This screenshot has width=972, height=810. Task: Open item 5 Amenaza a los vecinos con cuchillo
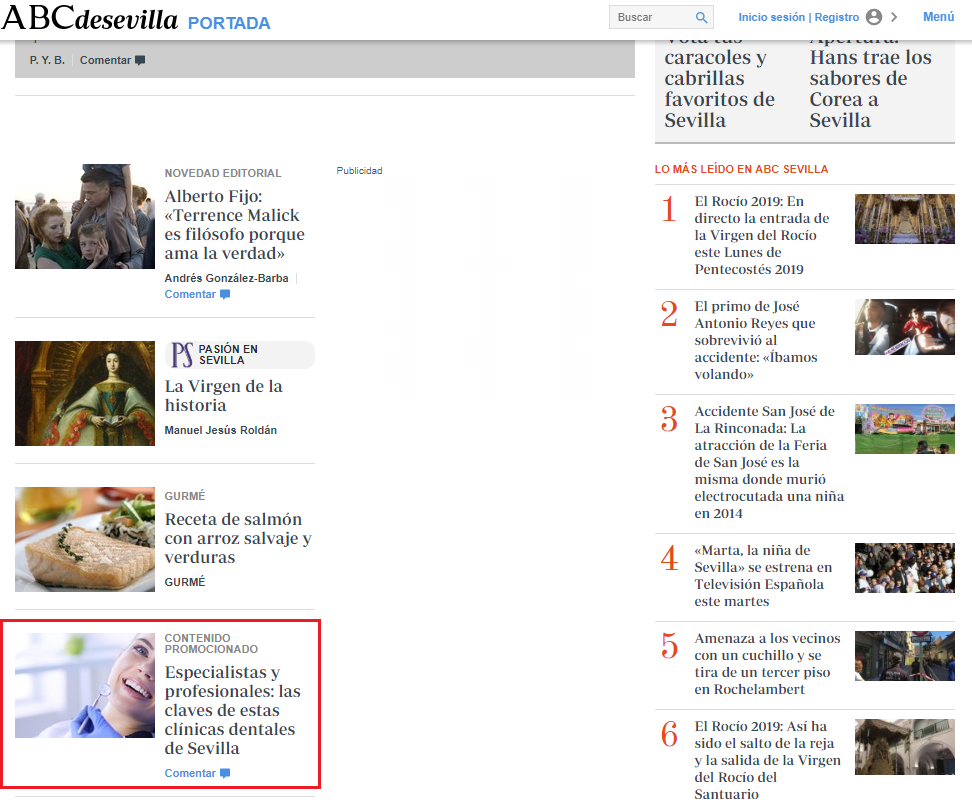coord(767,664)
